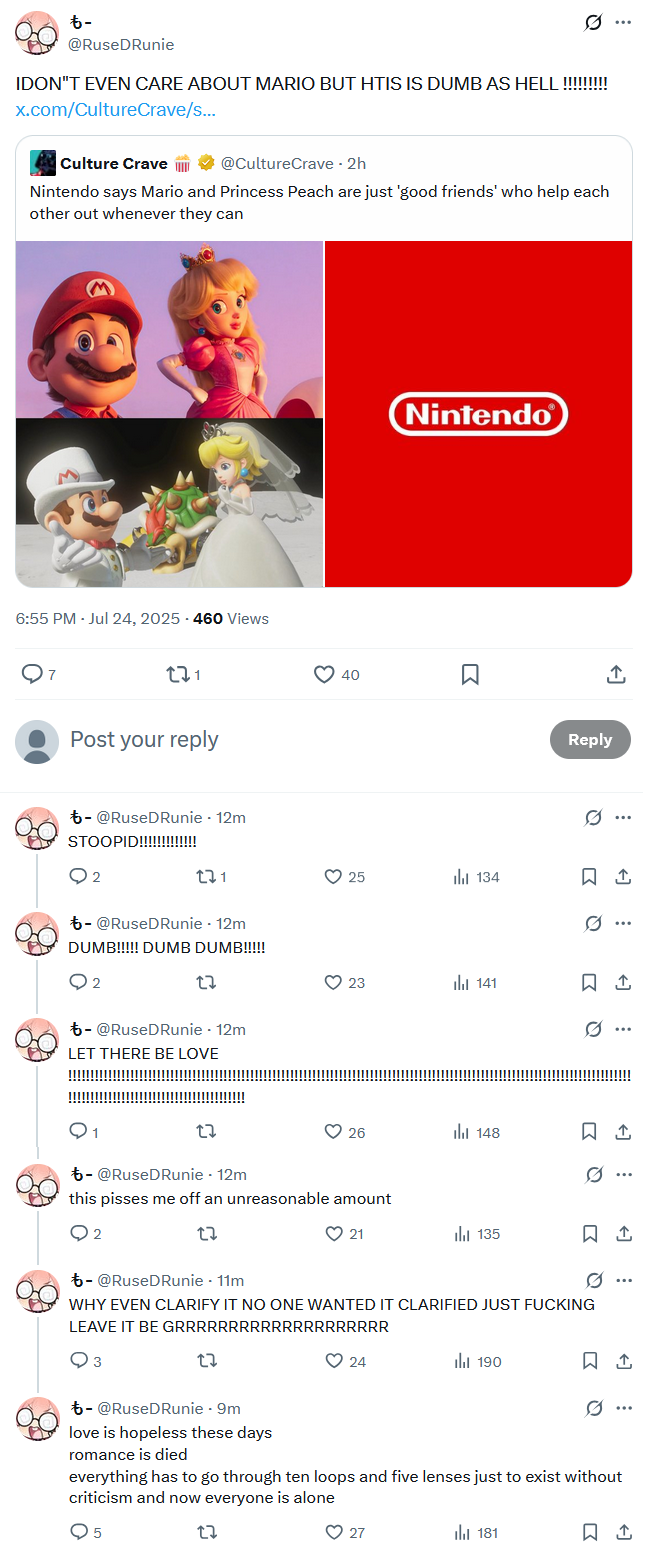Share the main post via upload icon
Viewport: 653px width, 1554px height.
(617, 675)
